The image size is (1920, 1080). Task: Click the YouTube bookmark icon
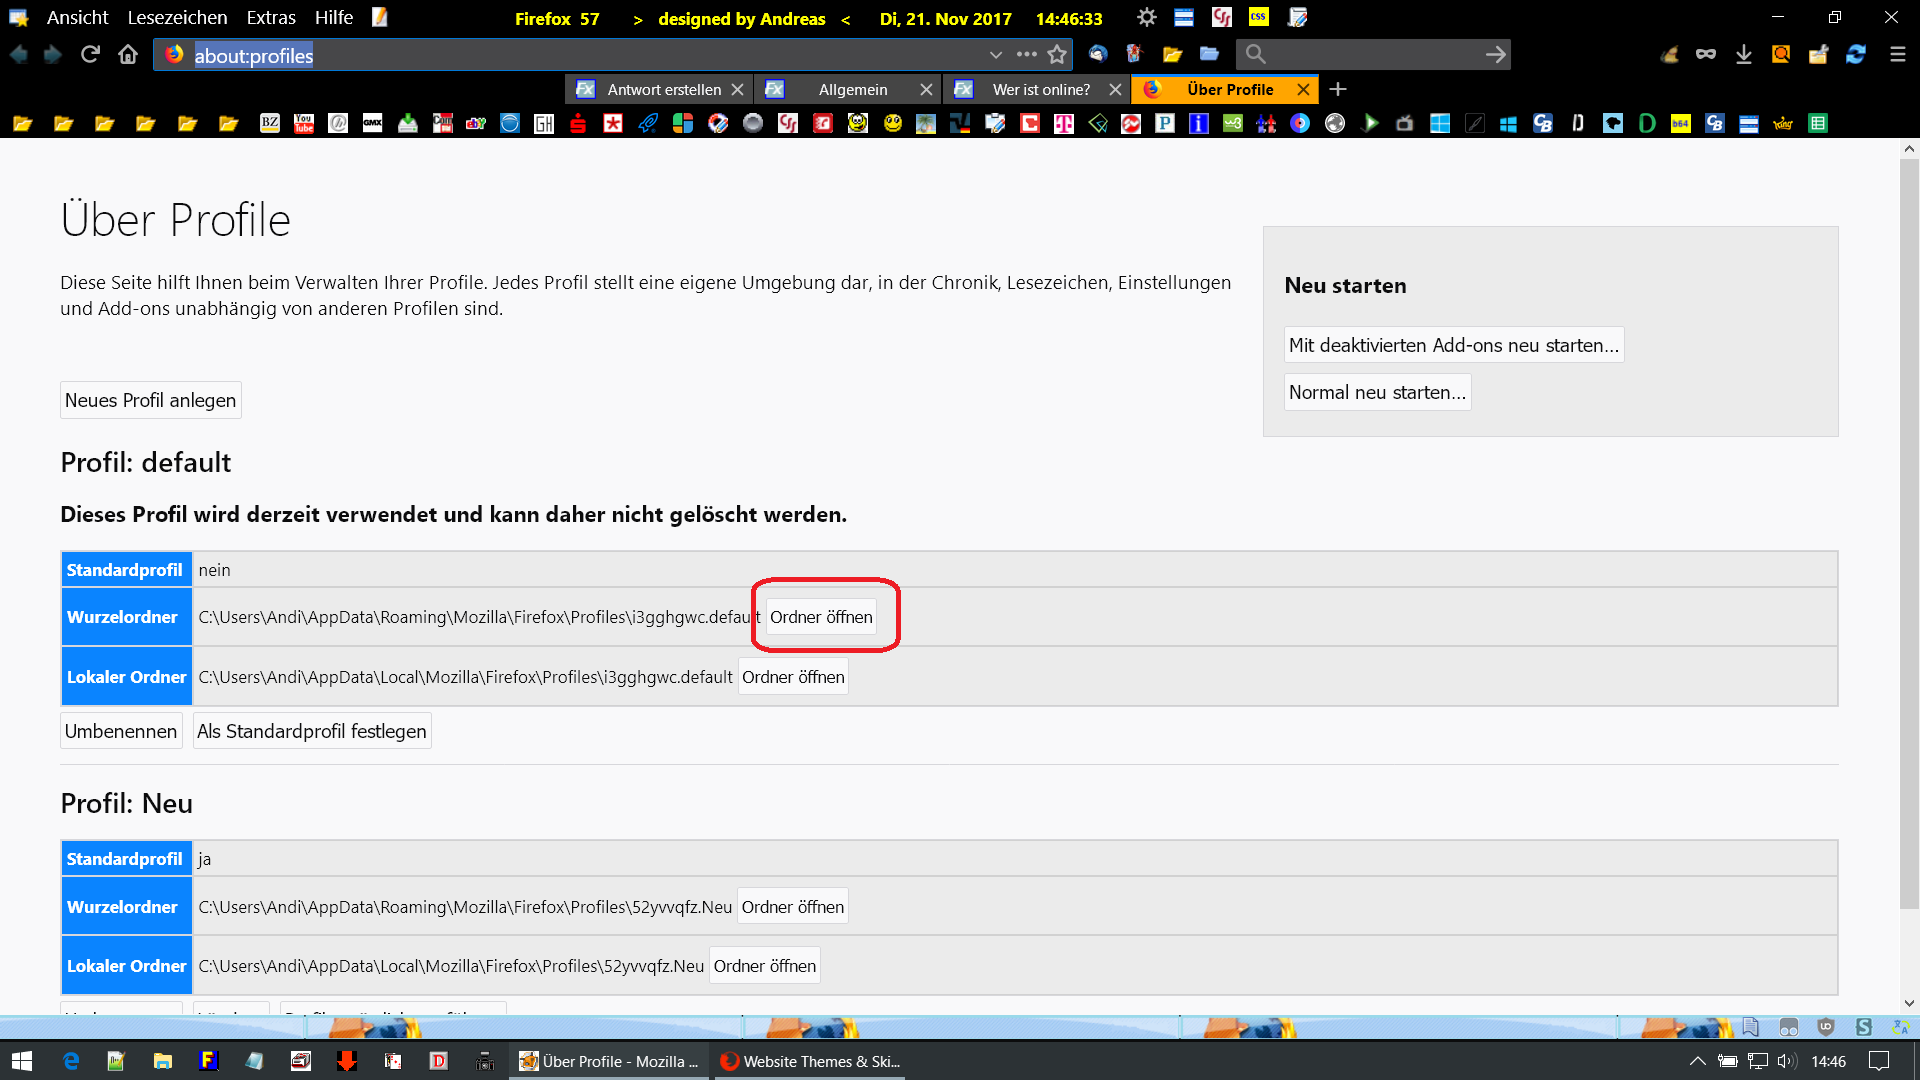point(304,123)
